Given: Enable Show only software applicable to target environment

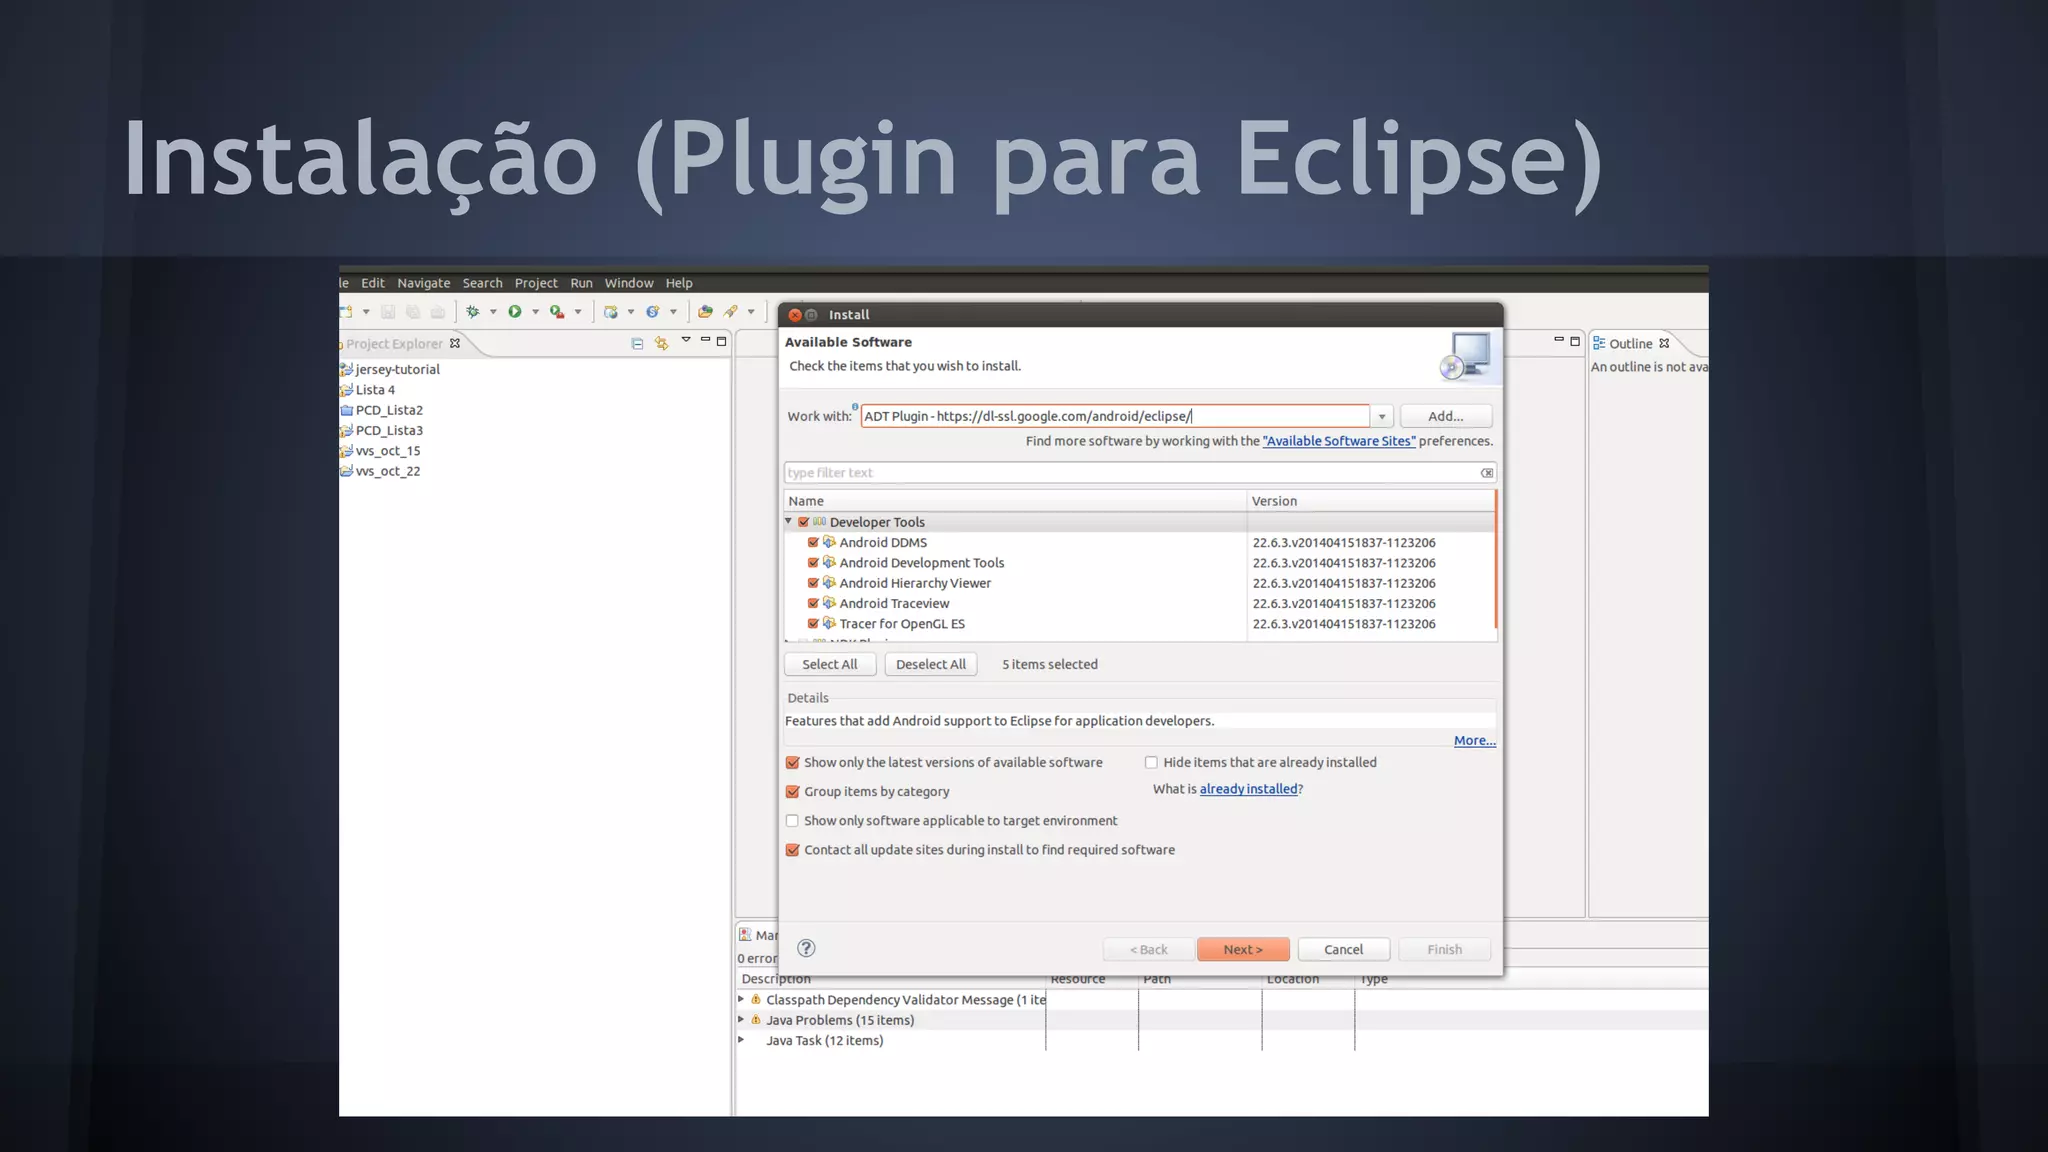Looking at the screenshot, I should (x=792, y=820).
